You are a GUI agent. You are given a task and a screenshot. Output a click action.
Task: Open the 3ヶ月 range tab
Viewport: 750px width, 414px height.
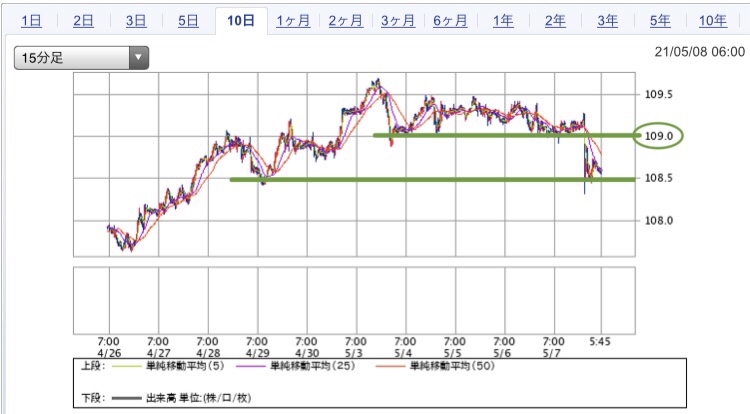(x=398, y=21)
